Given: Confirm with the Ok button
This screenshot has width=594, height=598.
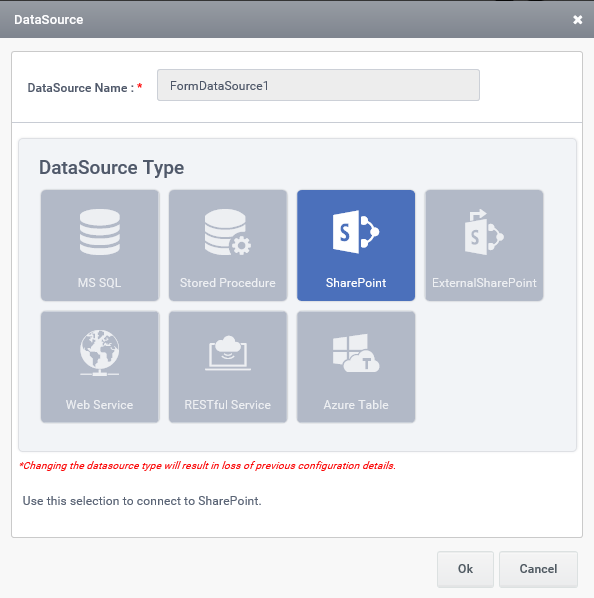Looking at the screenshot, I should (x=465, y=569).
